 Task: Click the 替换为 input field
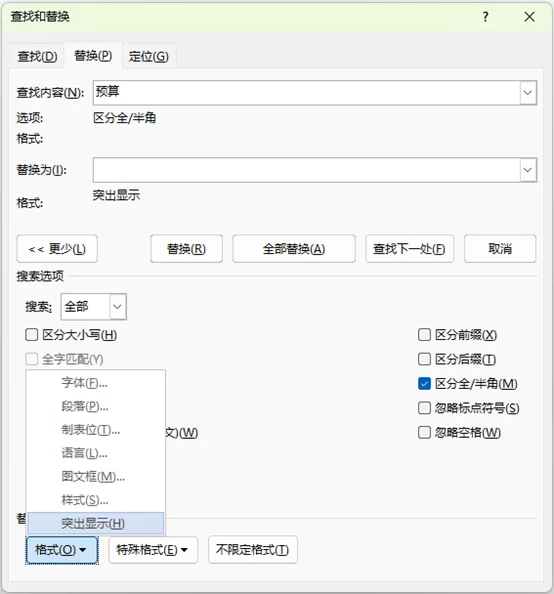click(306, 170)
